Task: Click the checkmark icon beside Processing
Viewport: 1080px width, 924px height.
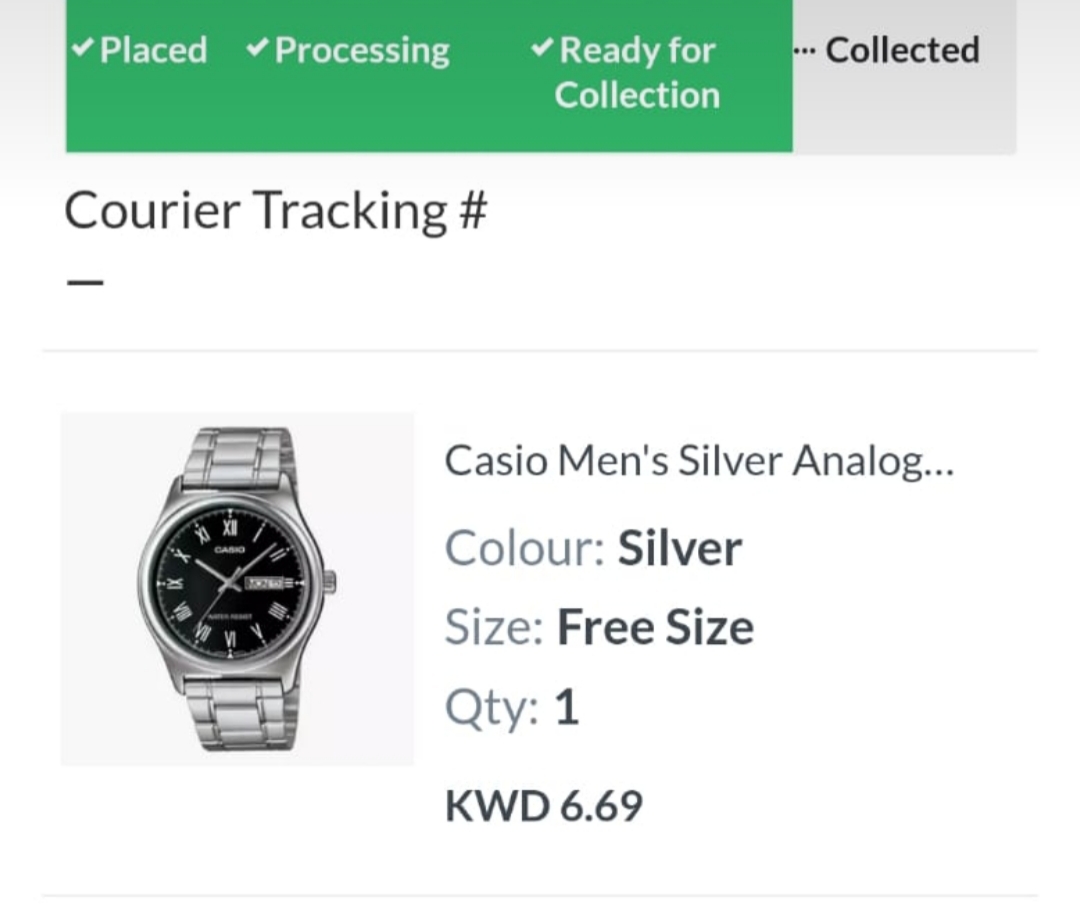Action: [258, 47]
